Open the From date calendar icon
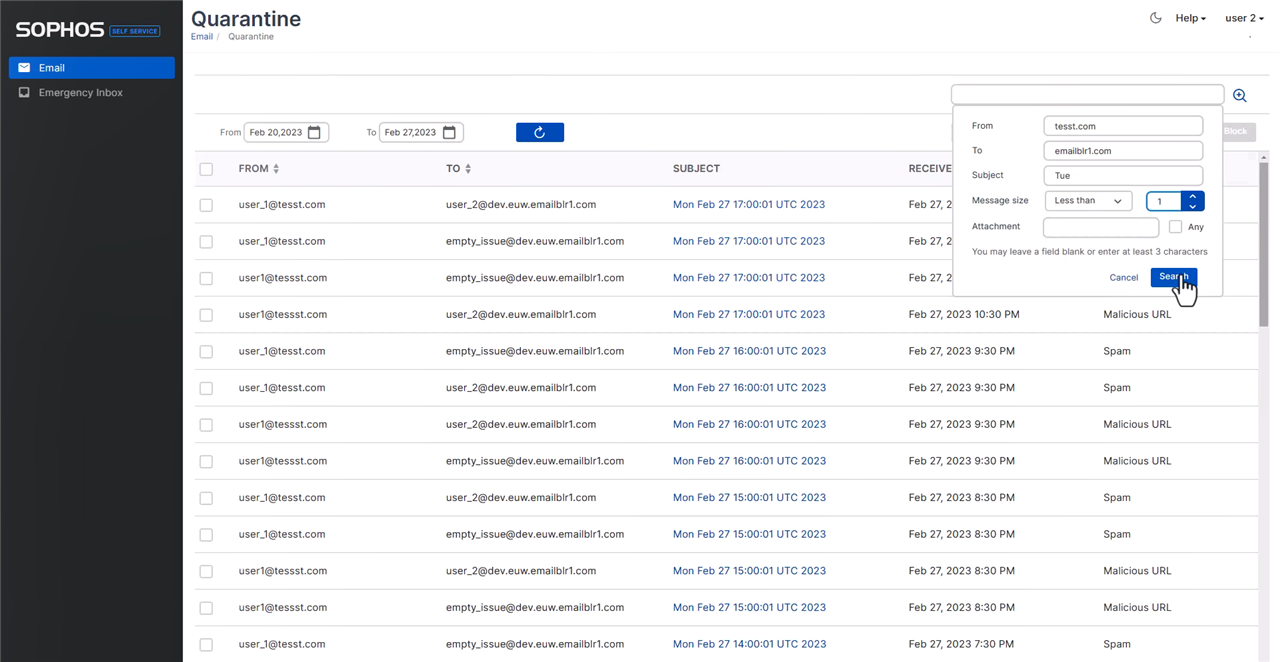Screen dimensions: 1280x662 coord(314,132)
